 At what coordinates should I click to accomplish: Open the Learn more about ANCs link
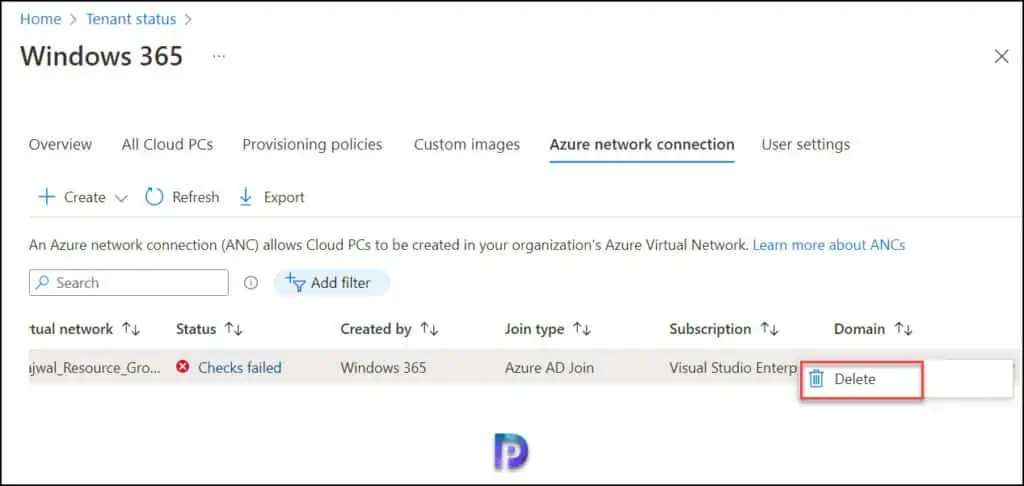tap(829, 246)
